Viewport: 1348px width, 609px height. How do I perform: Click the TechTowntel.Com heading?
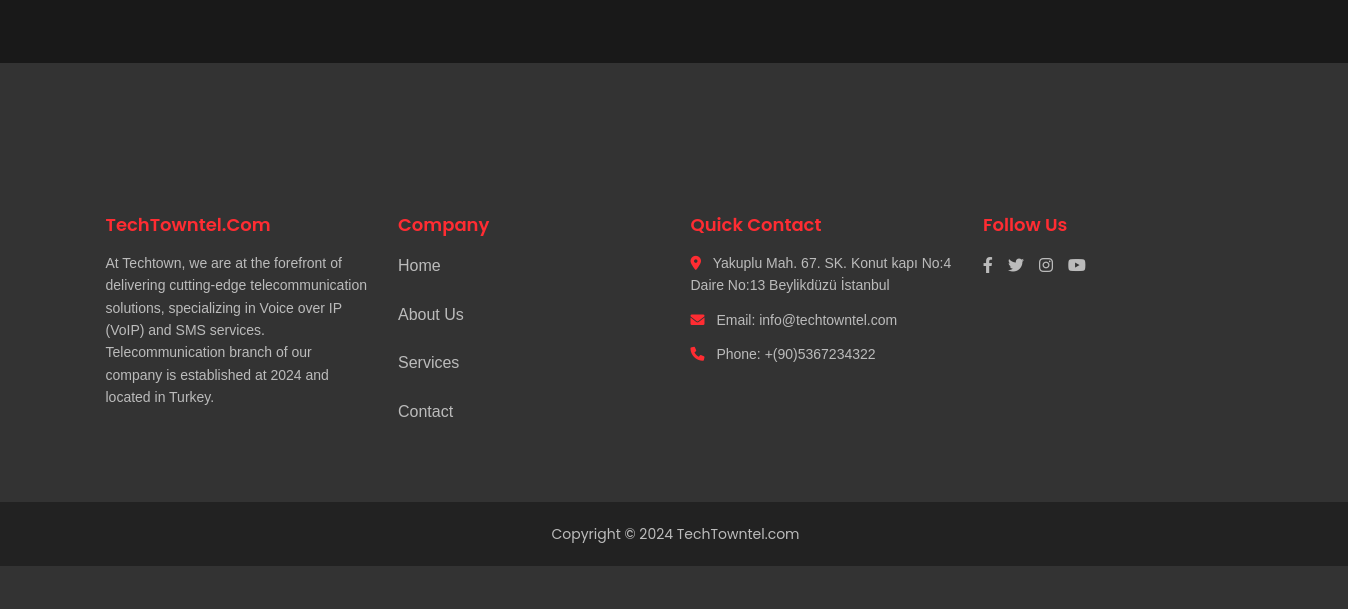pos(188,225)
